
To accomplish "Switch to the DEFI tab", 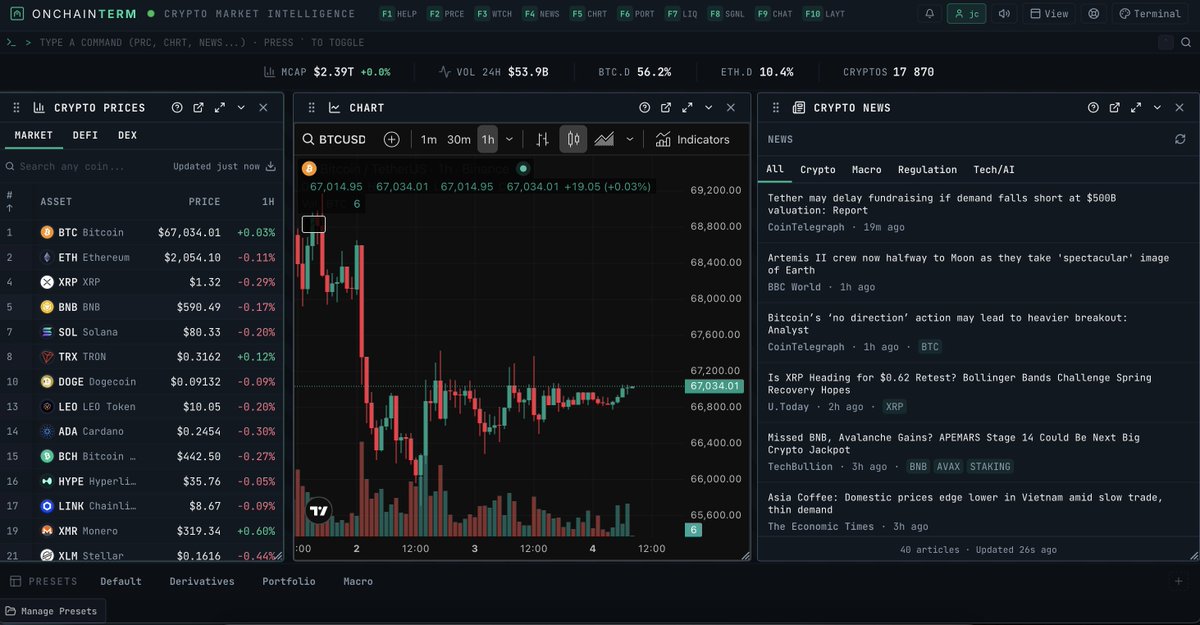I will click(x=85, y=135).
